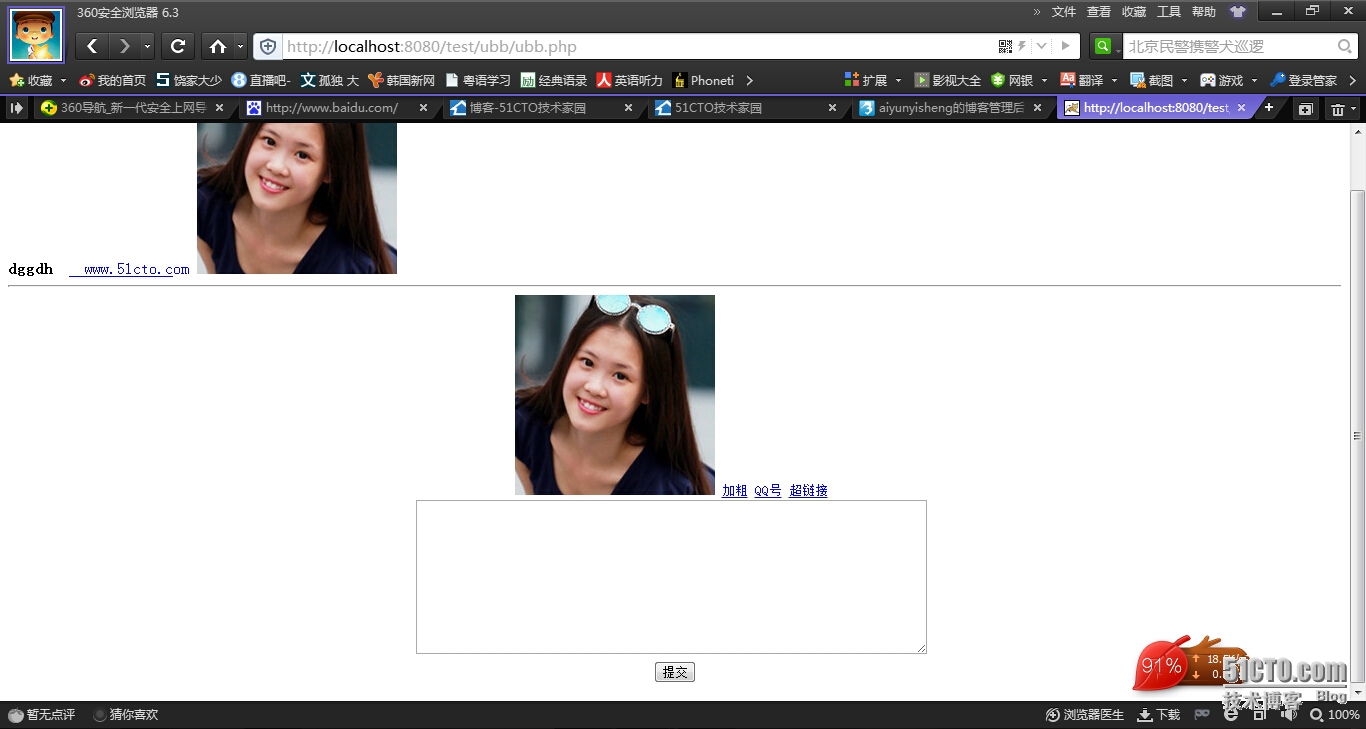Click the 超链接 hyperlink link
1366x729 pixels.
808,491
